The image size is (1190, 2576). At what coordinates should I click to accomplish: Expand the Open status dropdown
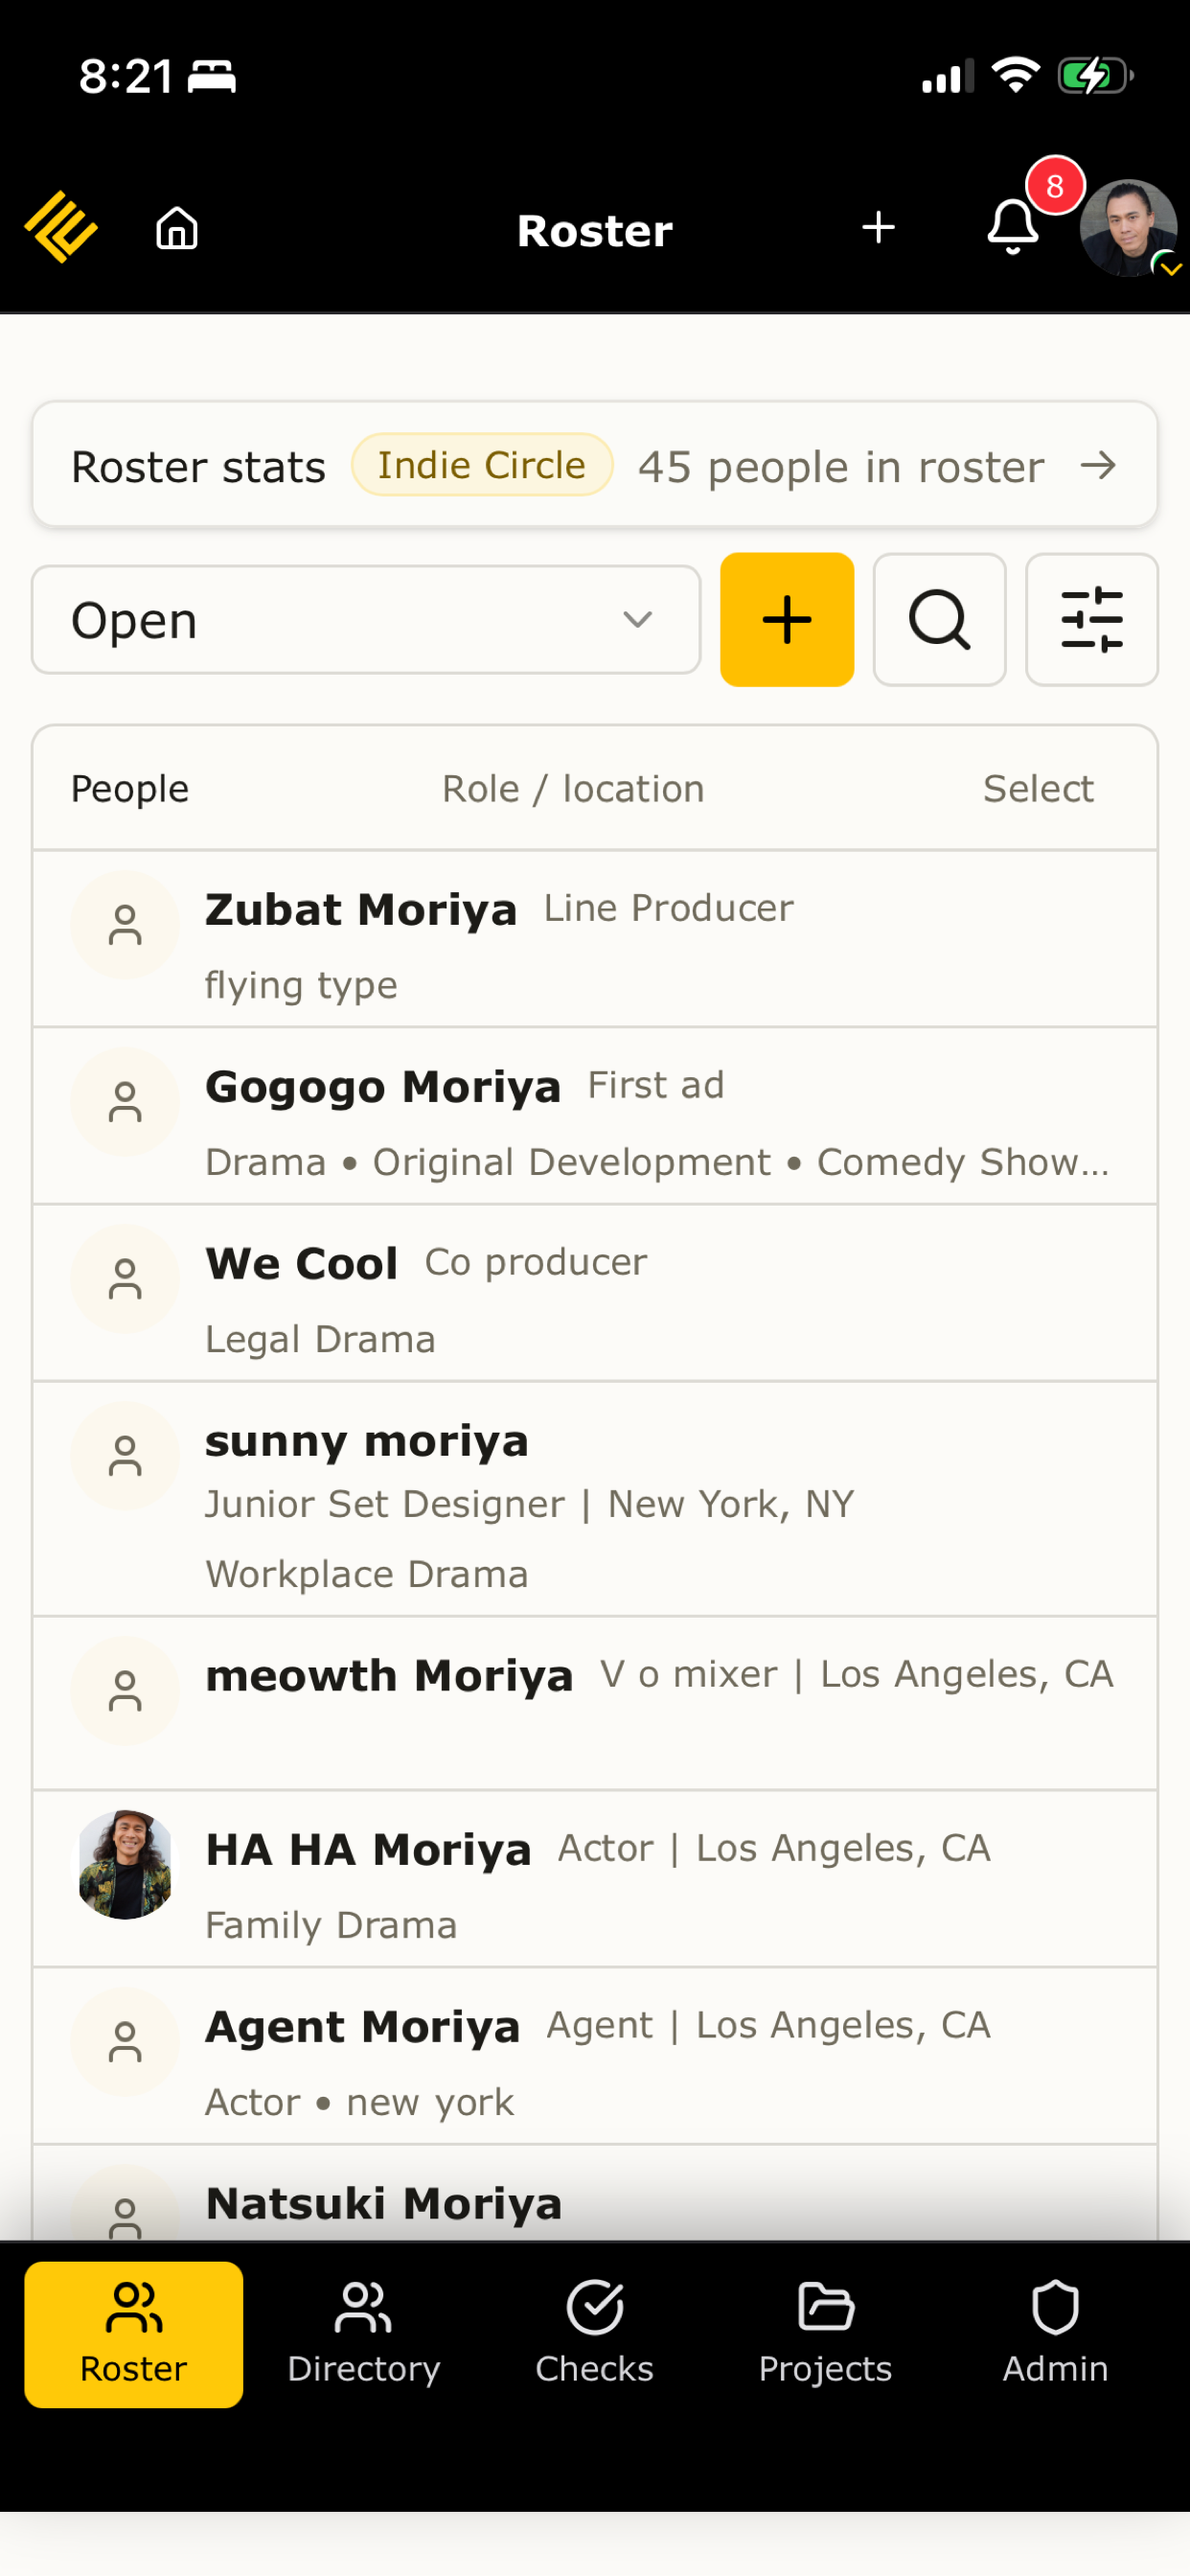click(366, 620)
